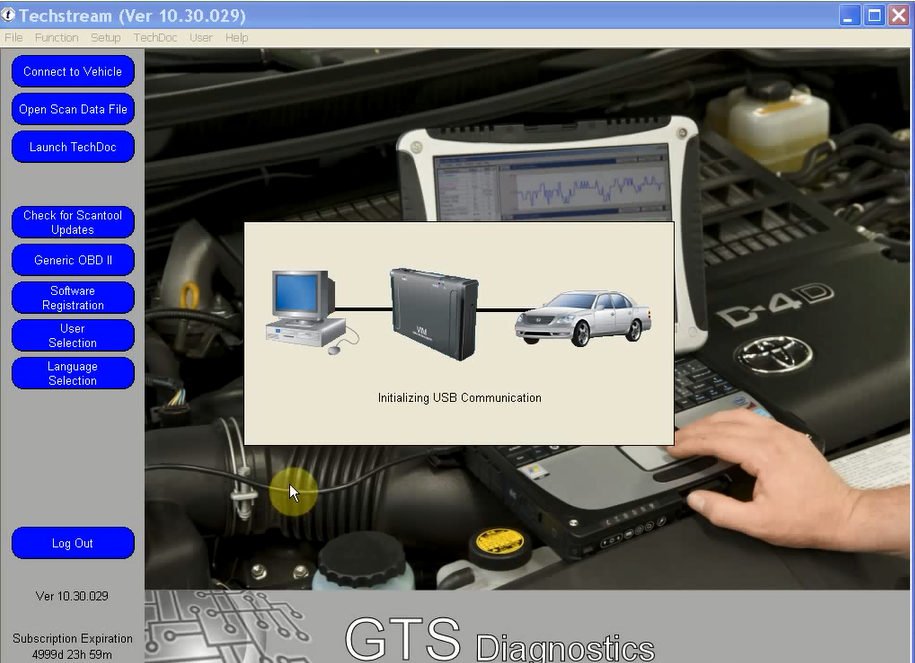Click the desktop computer icon in dialog
Screen dimensions: 915x663
pyautogui.click(x=312, y=312)
